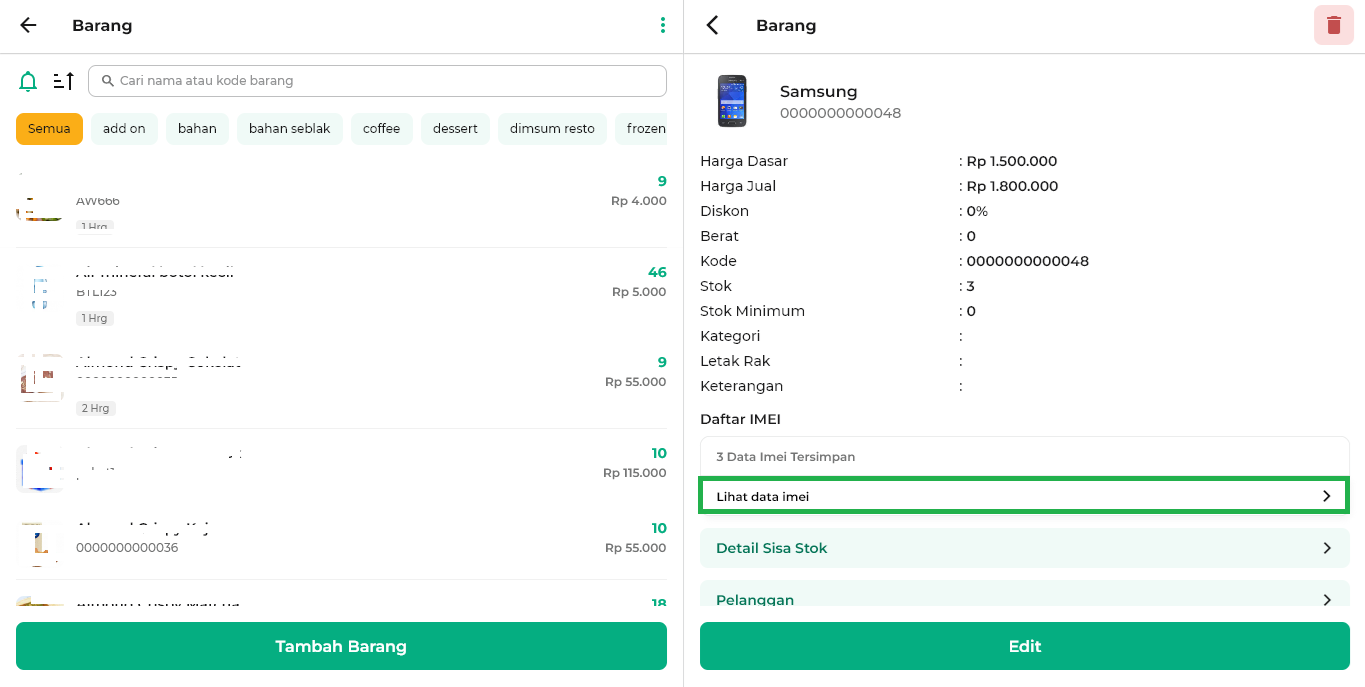
Task: Filter by dessert category
Action: 455,129
